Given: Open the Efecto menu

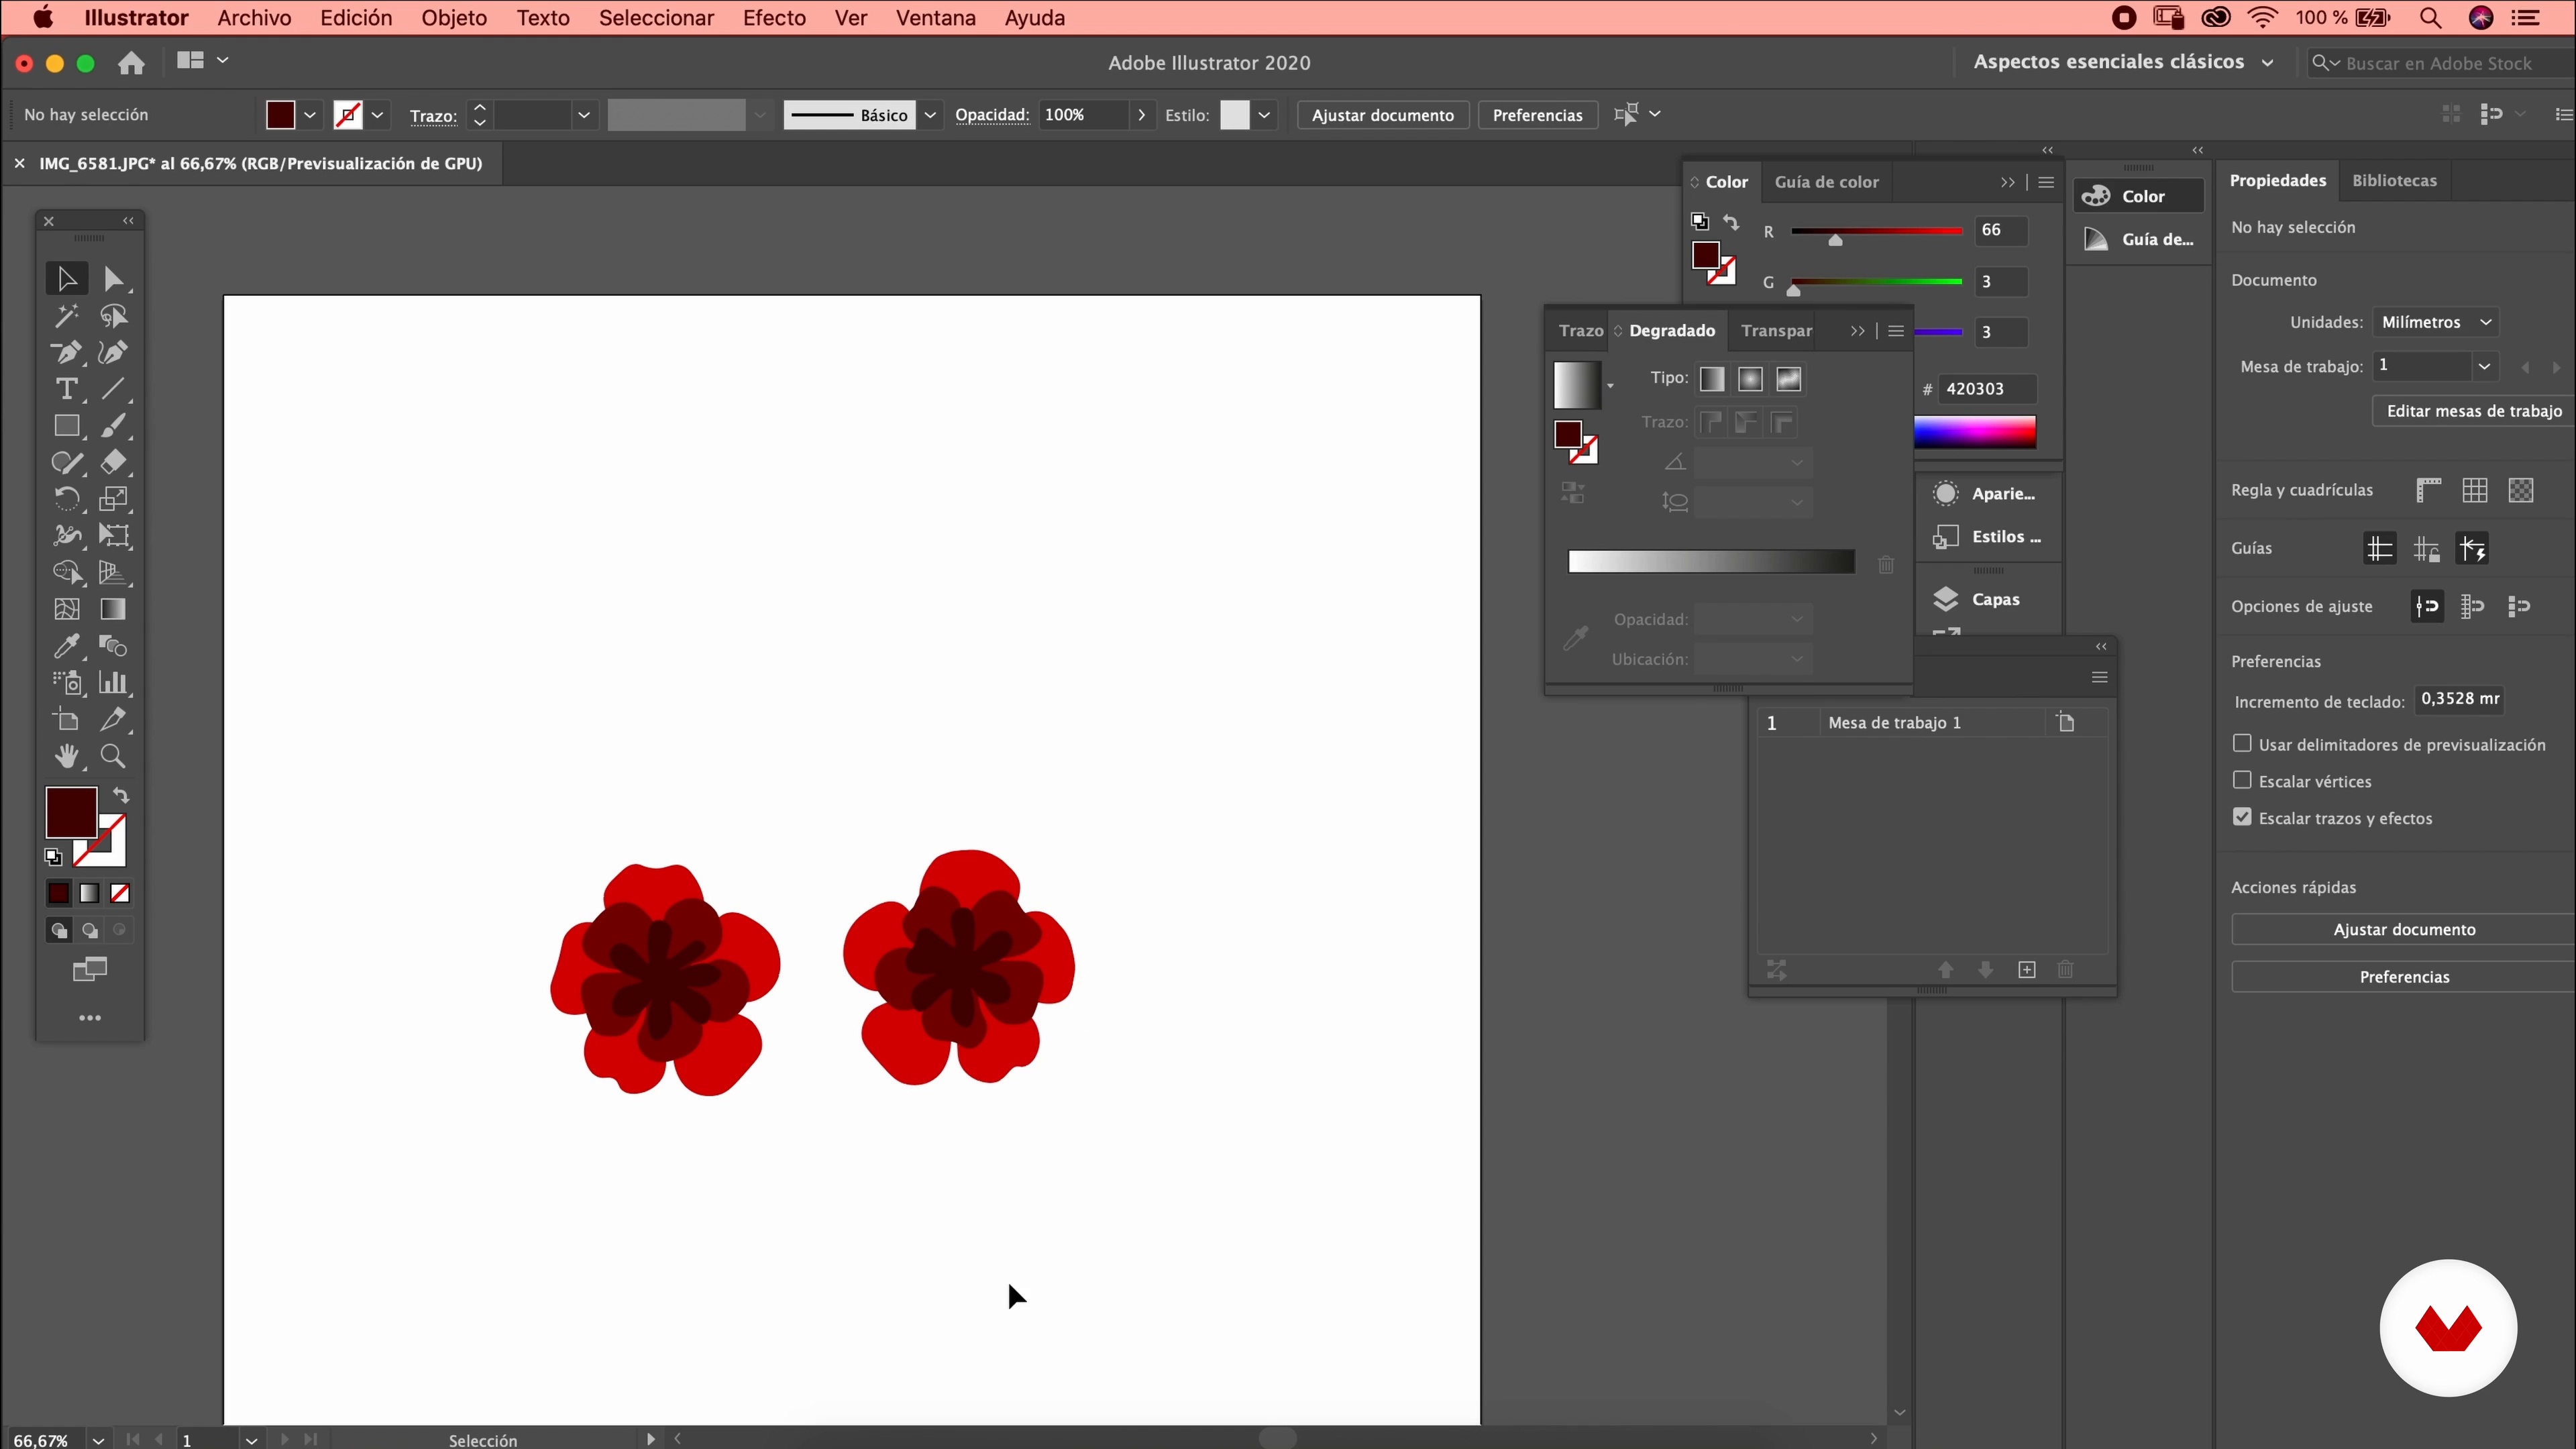Looking at the screenshot, I should (x=774, y=18).
